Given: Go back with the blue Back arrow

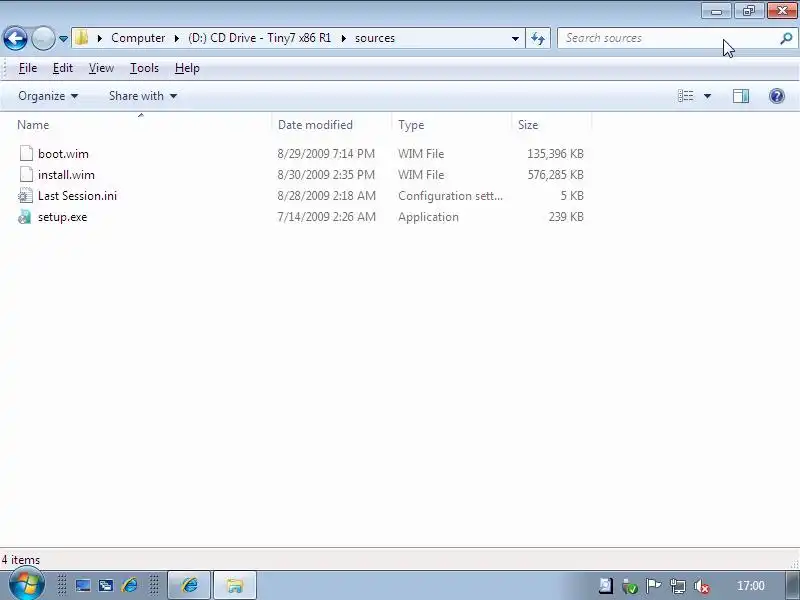Looking at the screenshot, I should click(x=15, y=38).
